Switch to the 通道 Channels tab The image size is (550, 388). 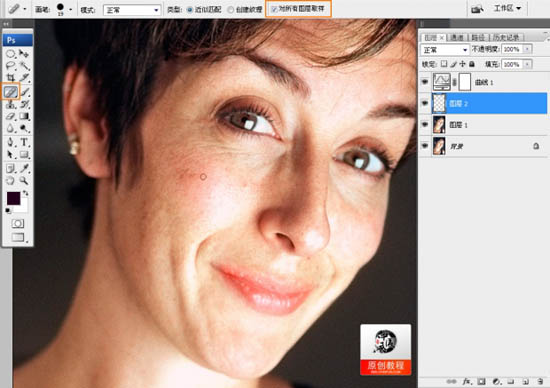coord(457,38)
